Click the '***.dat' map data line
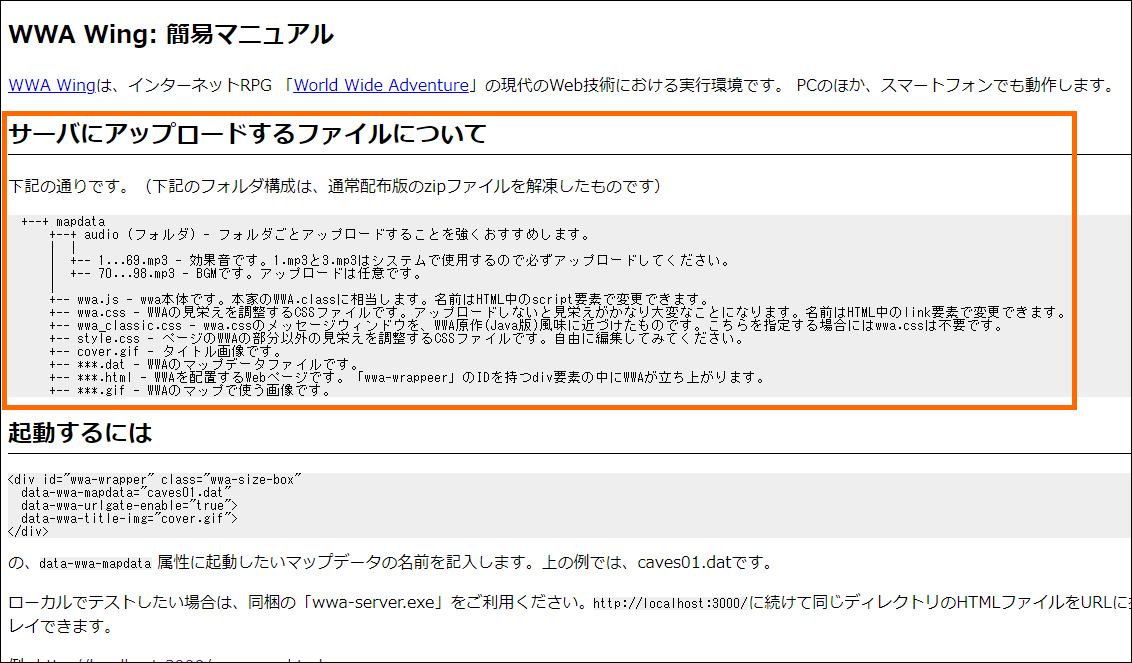The width and height of the screenshot is (1132, 663). (204, 365)
